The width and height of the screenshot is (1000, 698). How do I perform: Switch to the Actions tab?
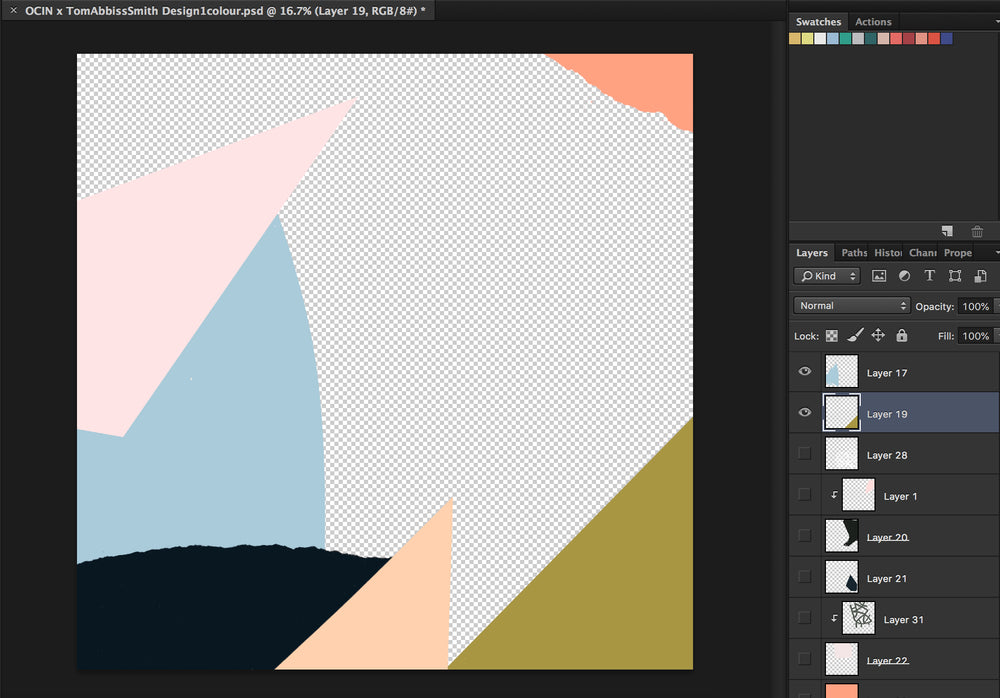point(873,22)
